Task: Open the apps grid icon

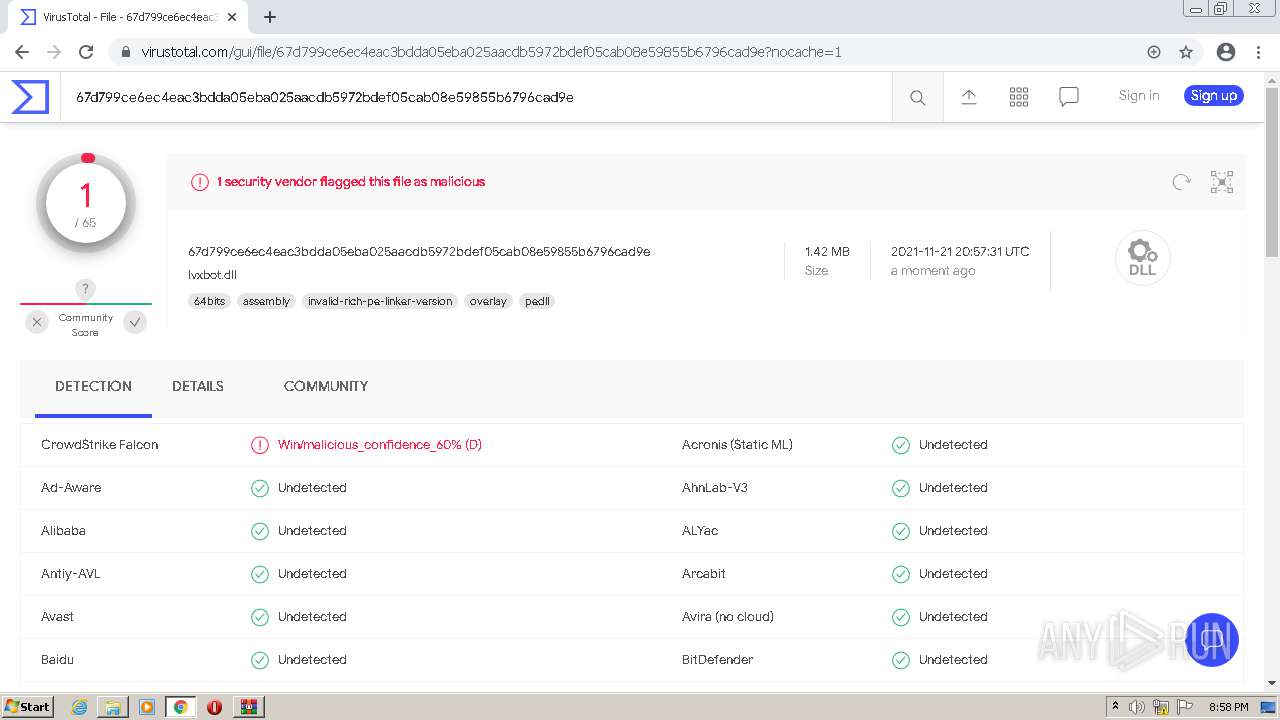Action: click(x=1018, y=96)
